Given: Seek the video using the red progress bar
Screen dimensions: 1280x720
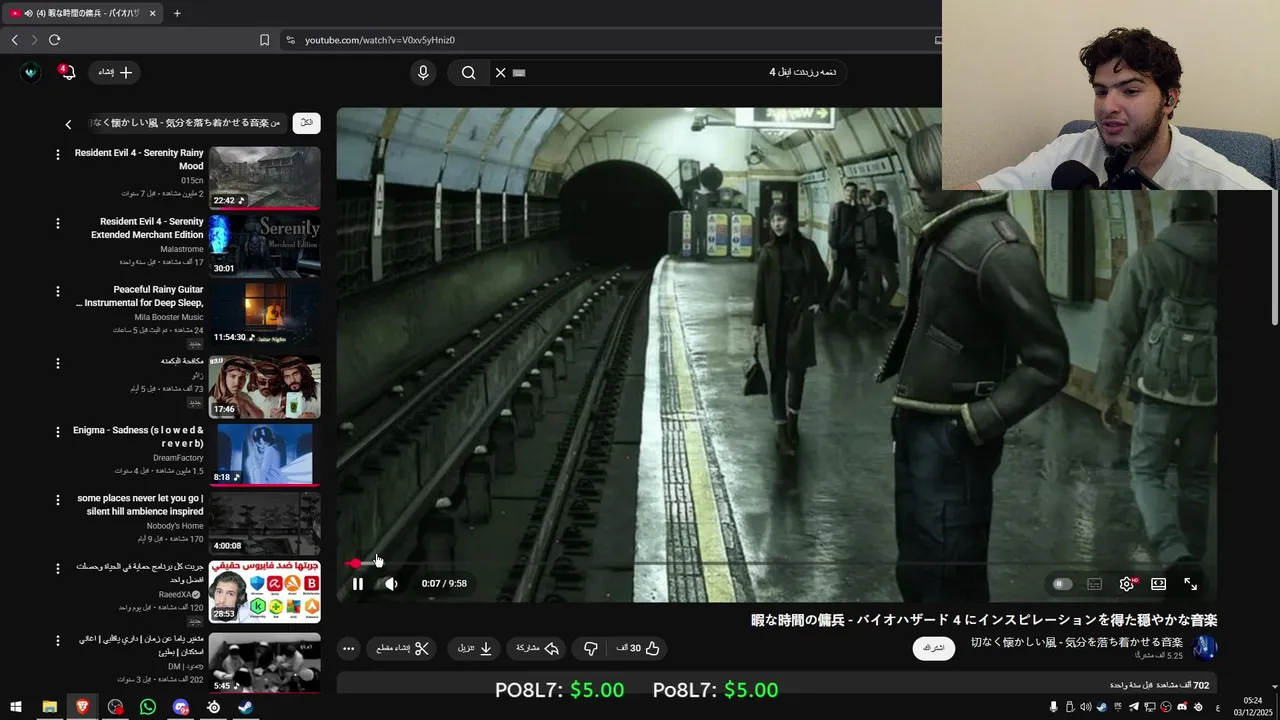Looking at the screenshot, I should click(777, 563).
